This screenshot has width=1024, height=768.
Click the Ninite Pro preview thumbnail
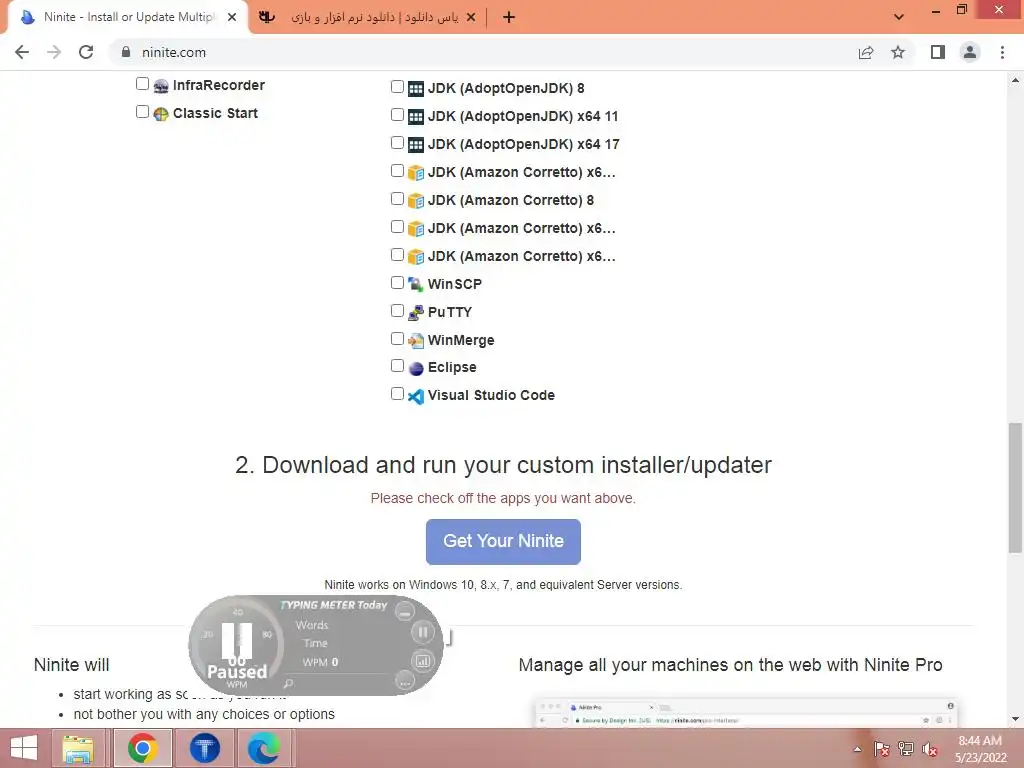744,712
